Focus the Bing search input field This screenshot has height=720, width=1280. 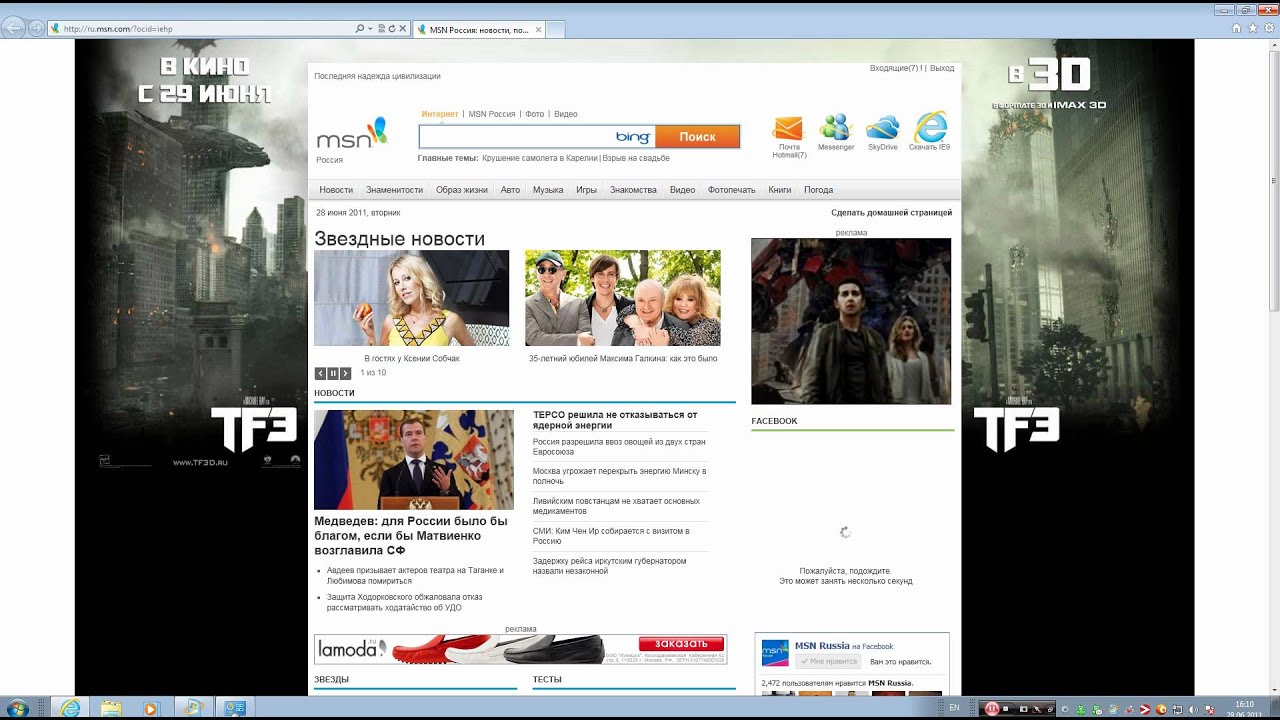[x=516, y=137]
